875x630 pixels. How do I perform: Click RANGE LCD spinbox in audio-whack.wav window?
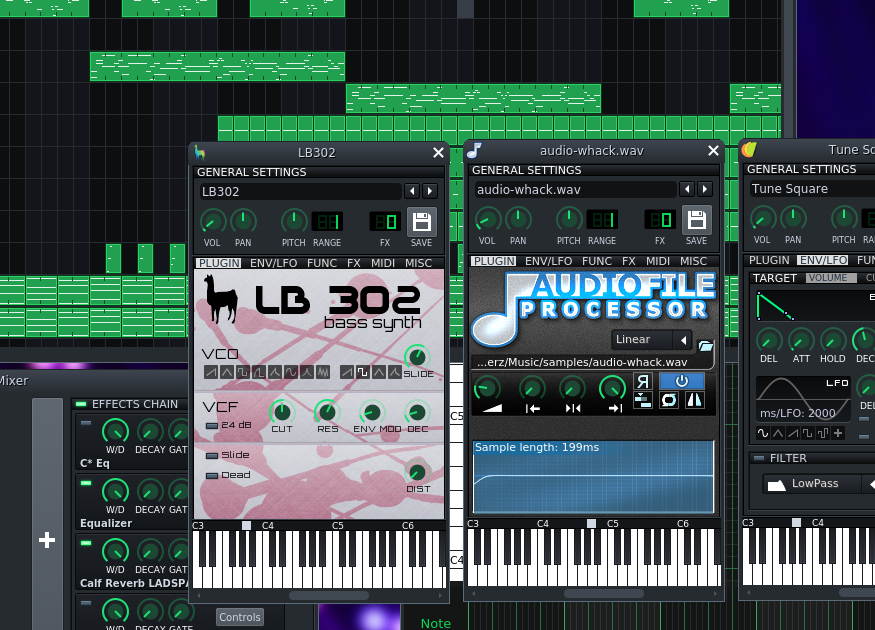[602, 220]
